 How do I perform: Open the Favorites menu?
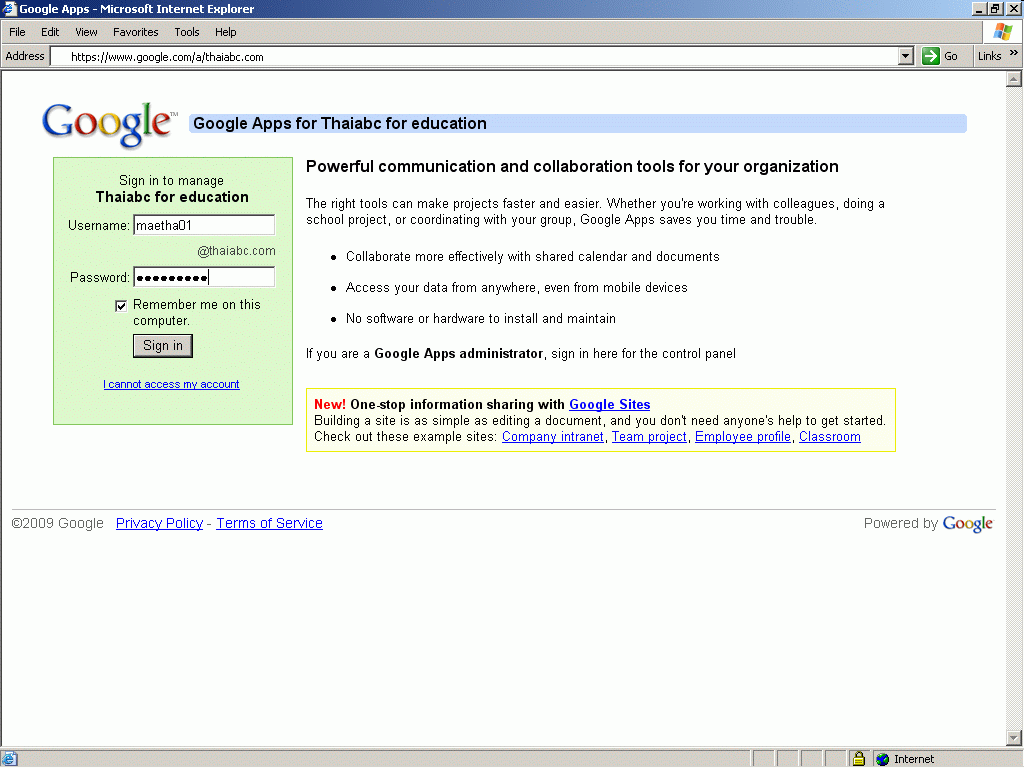[135, 32]
